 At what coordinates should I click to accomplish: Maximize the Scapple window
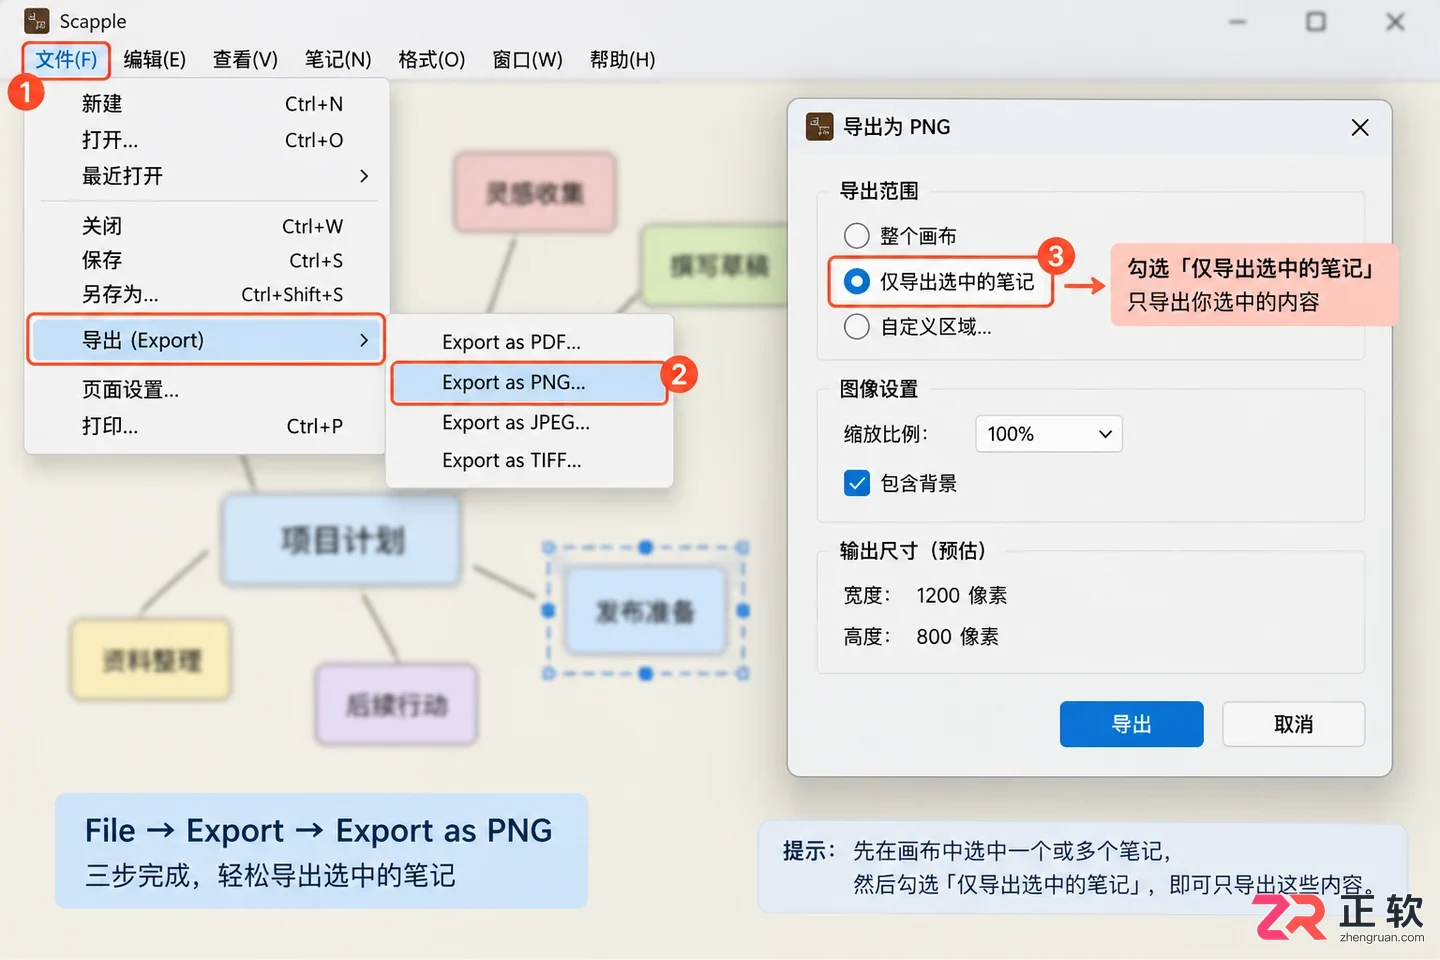click(1316, 22)
